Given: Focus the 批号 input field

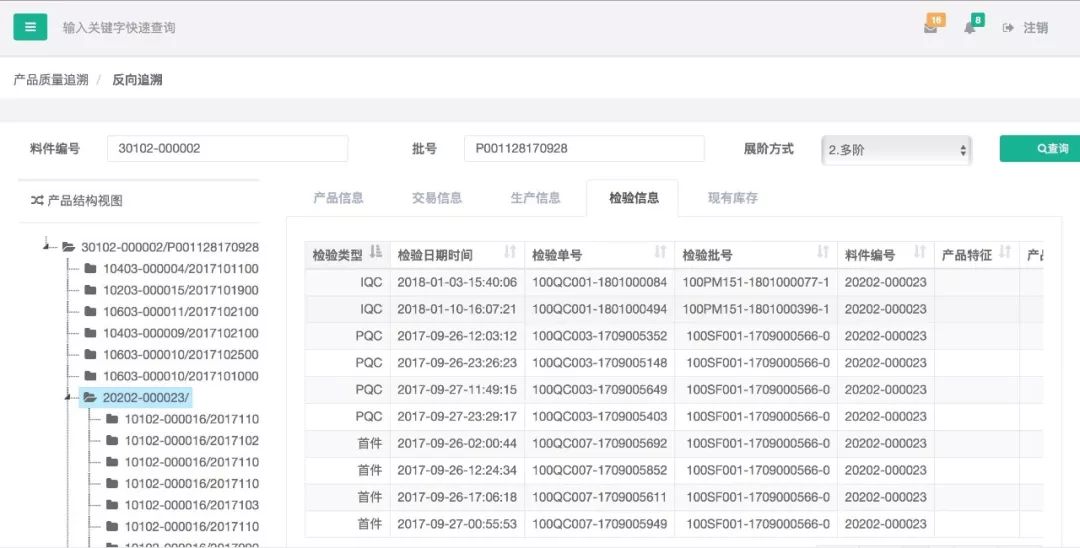Looking at the screenshot, I should (x=584, y=149).
